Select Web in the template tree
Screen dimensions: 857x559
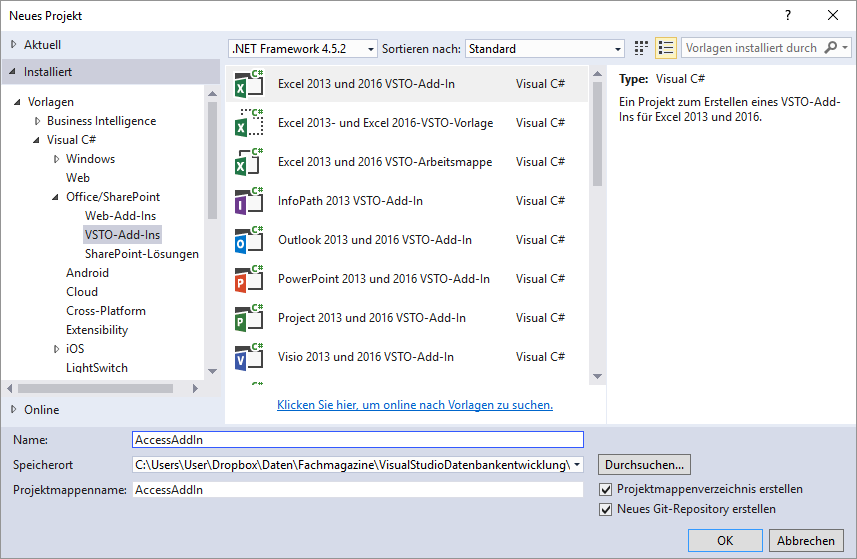(x=78, y=178)
